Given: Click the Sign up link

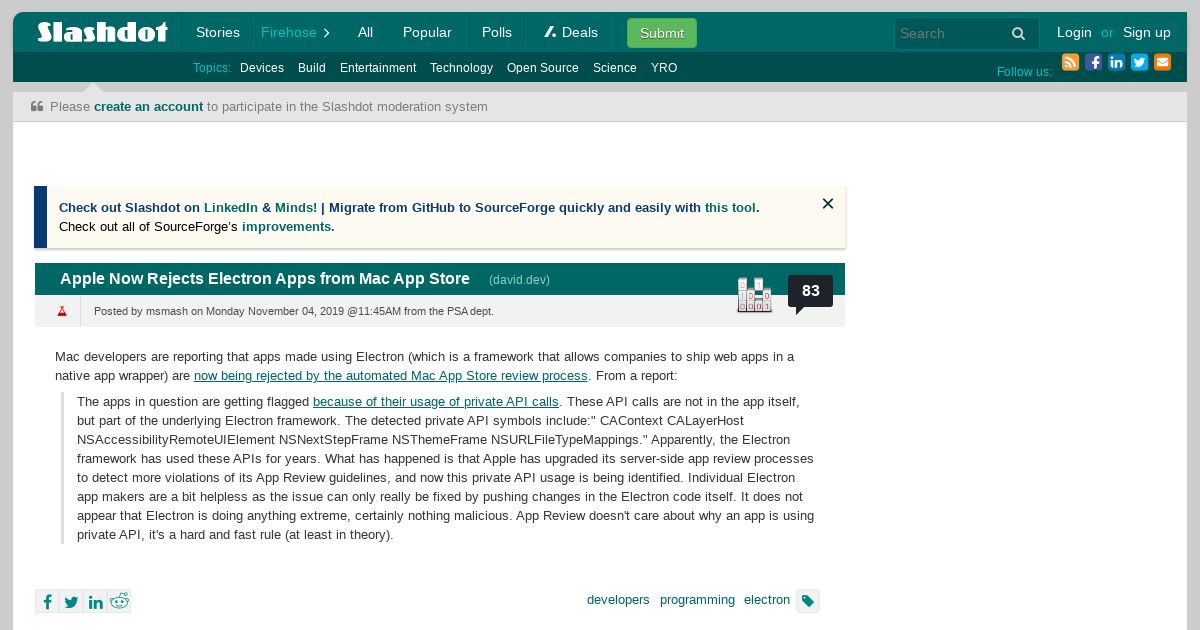Looking at the screenshot, I should coord(1147,32).
